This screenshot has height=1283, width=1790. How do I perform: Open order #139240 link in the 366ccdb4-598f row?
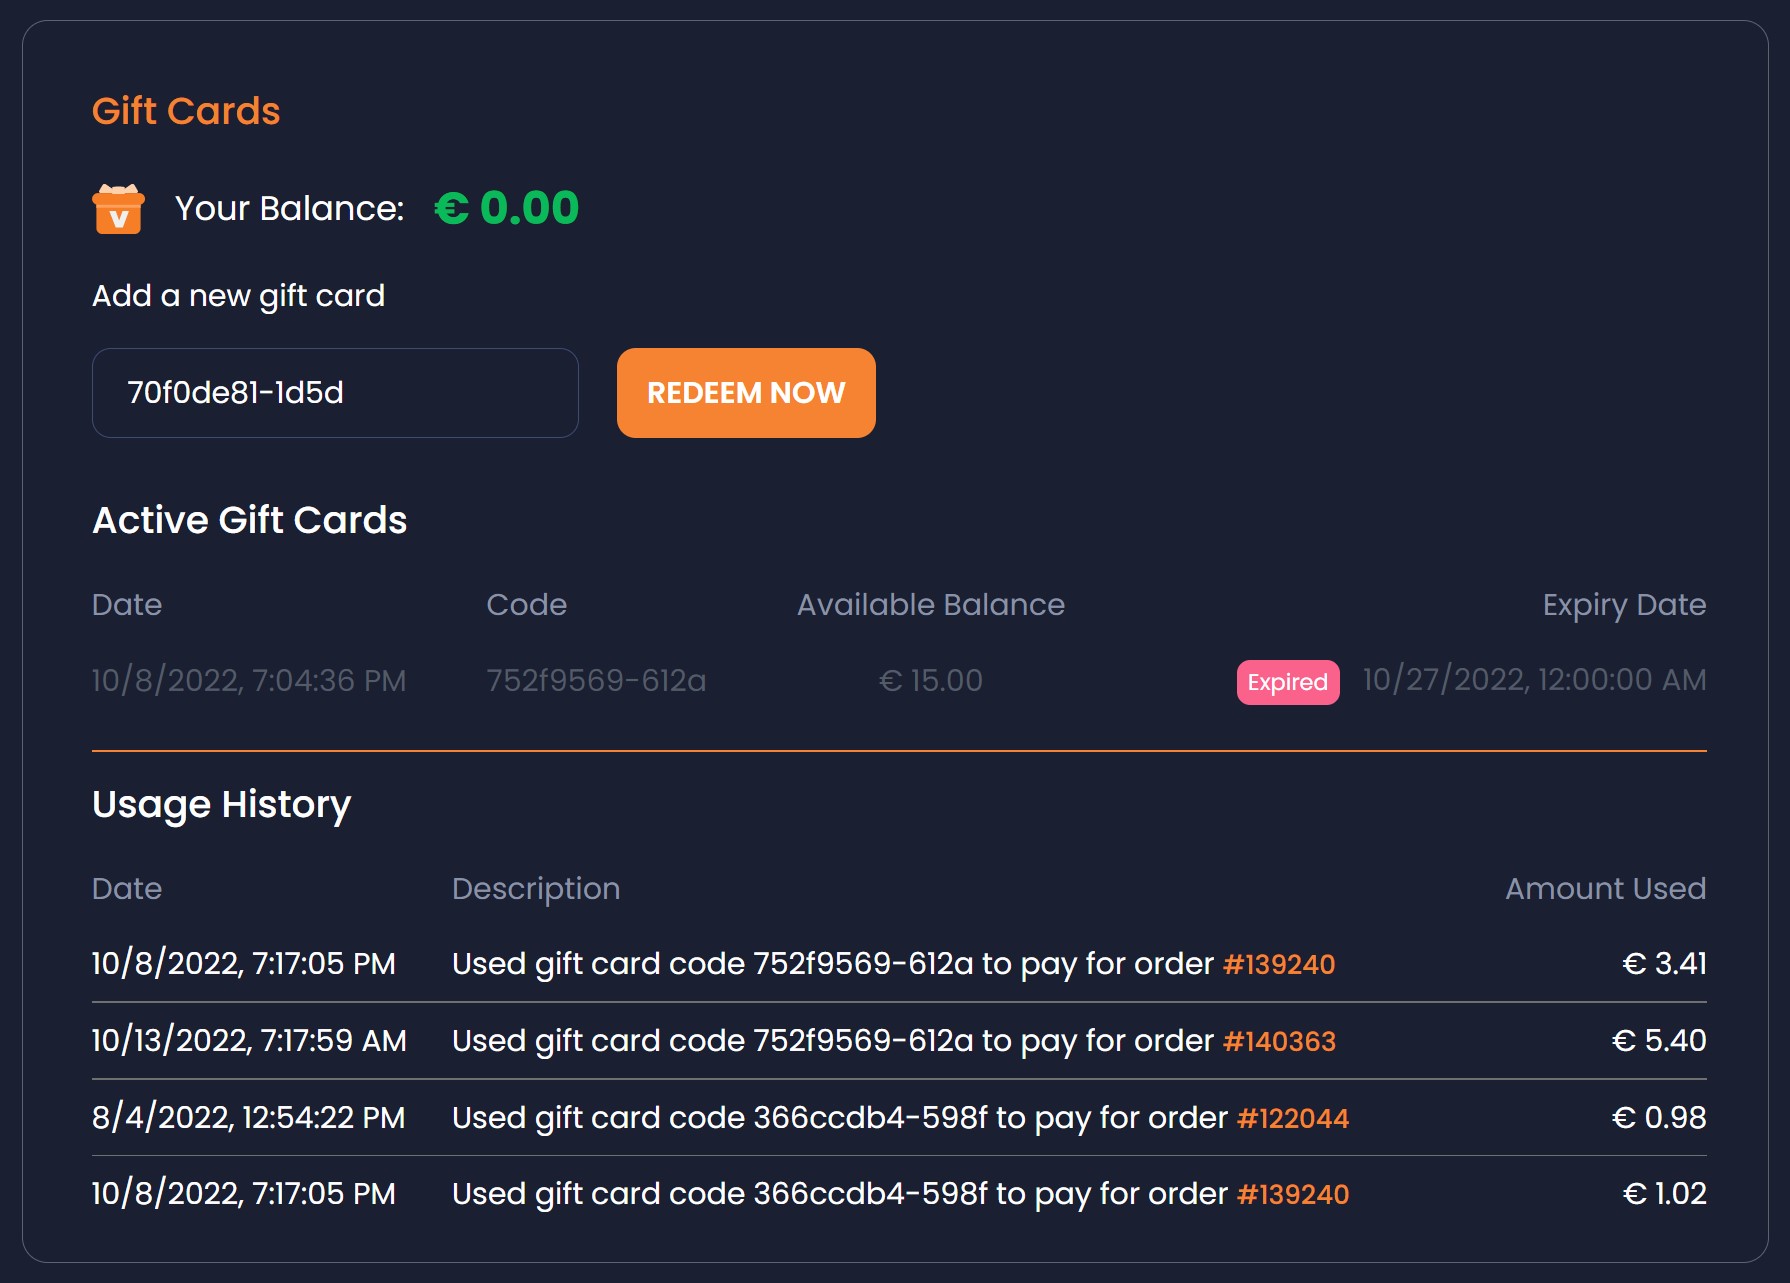1292,1194
